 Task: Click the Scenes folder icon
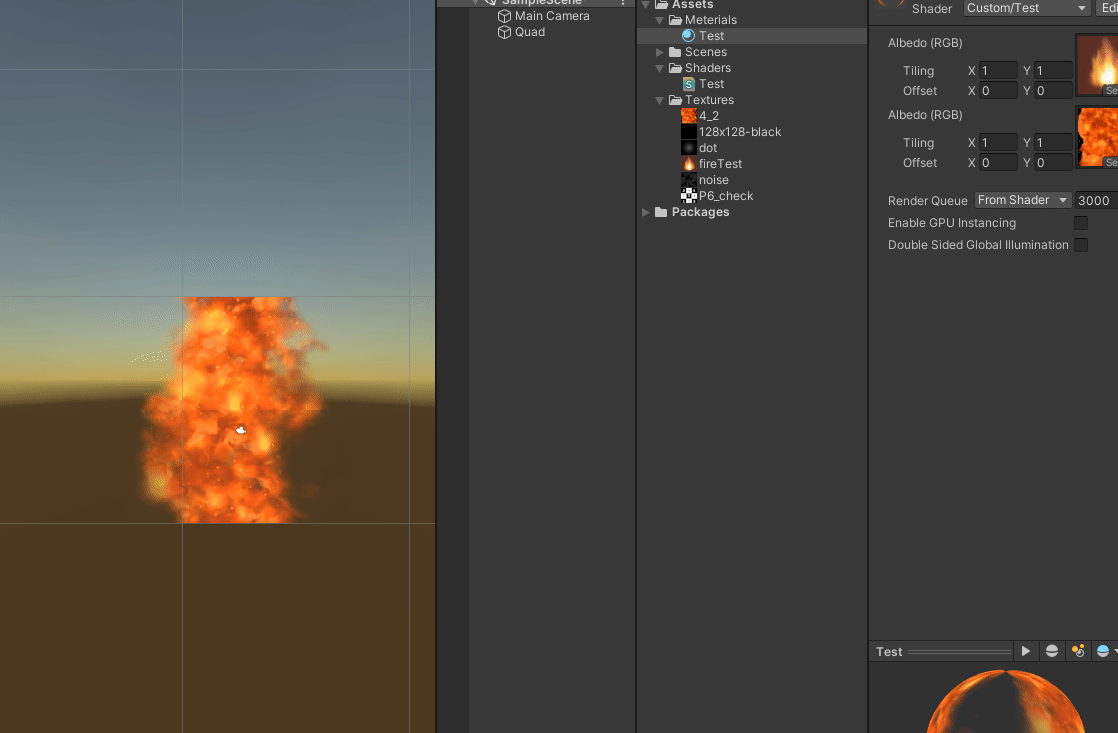675,52
